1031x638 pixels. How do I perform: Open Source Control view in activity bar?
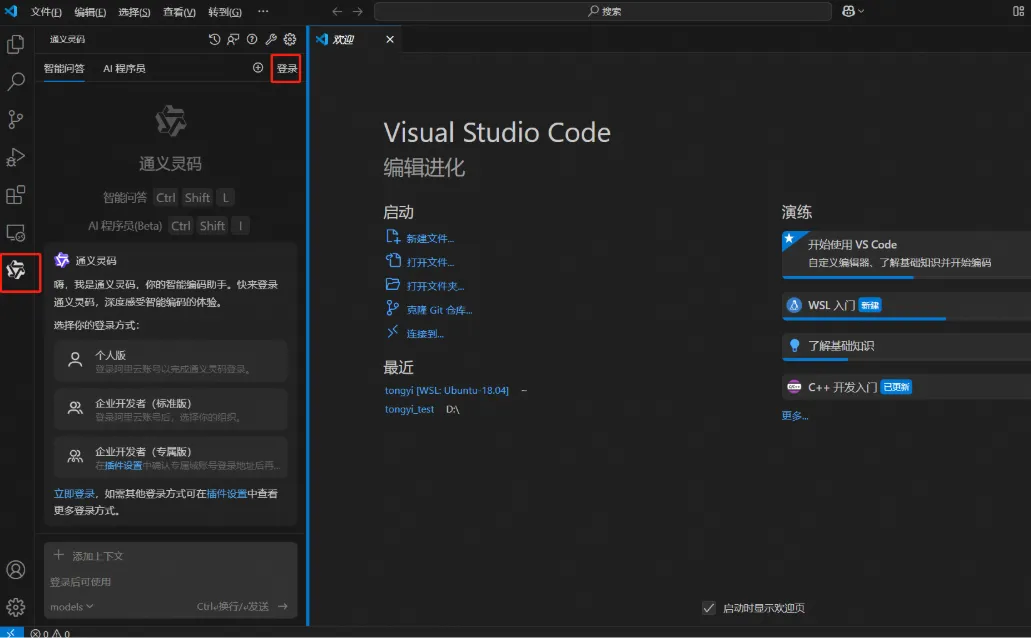click(15, 119)
